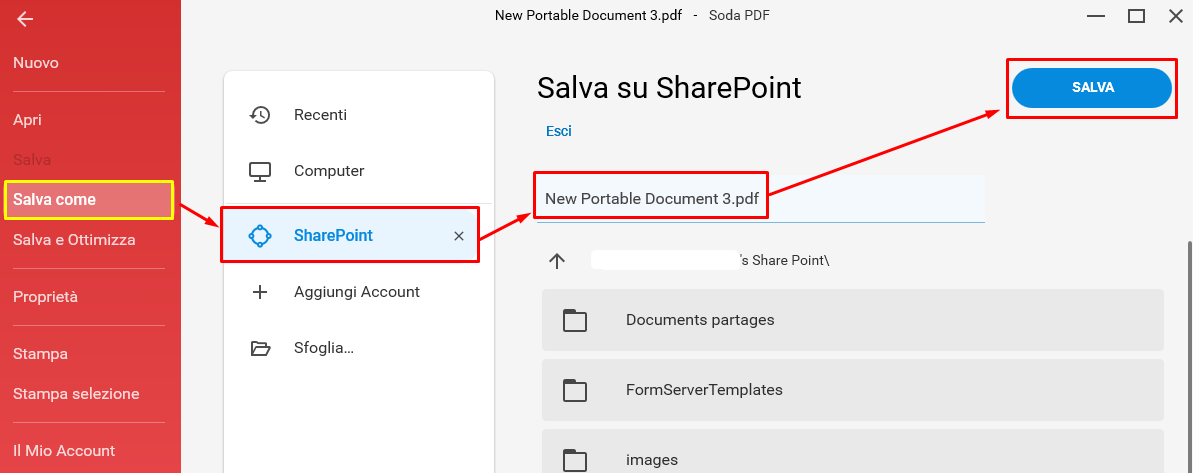This screenshot has height=473, width=1193.
Task: Click the SharePoint logo icon
Action: pos(260,236)
